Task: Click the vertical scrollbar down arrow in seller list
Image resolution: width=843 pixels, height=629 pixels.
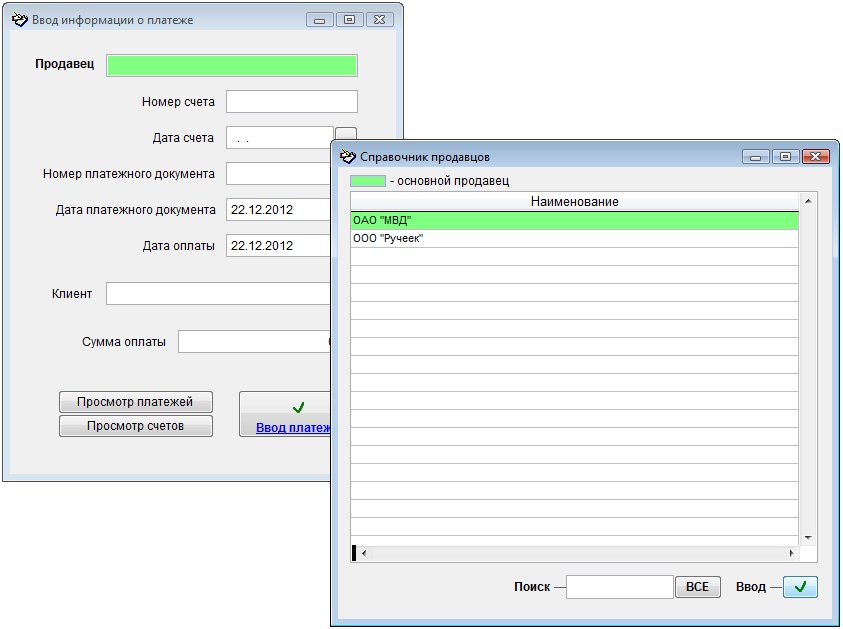Action: (808, 538)
